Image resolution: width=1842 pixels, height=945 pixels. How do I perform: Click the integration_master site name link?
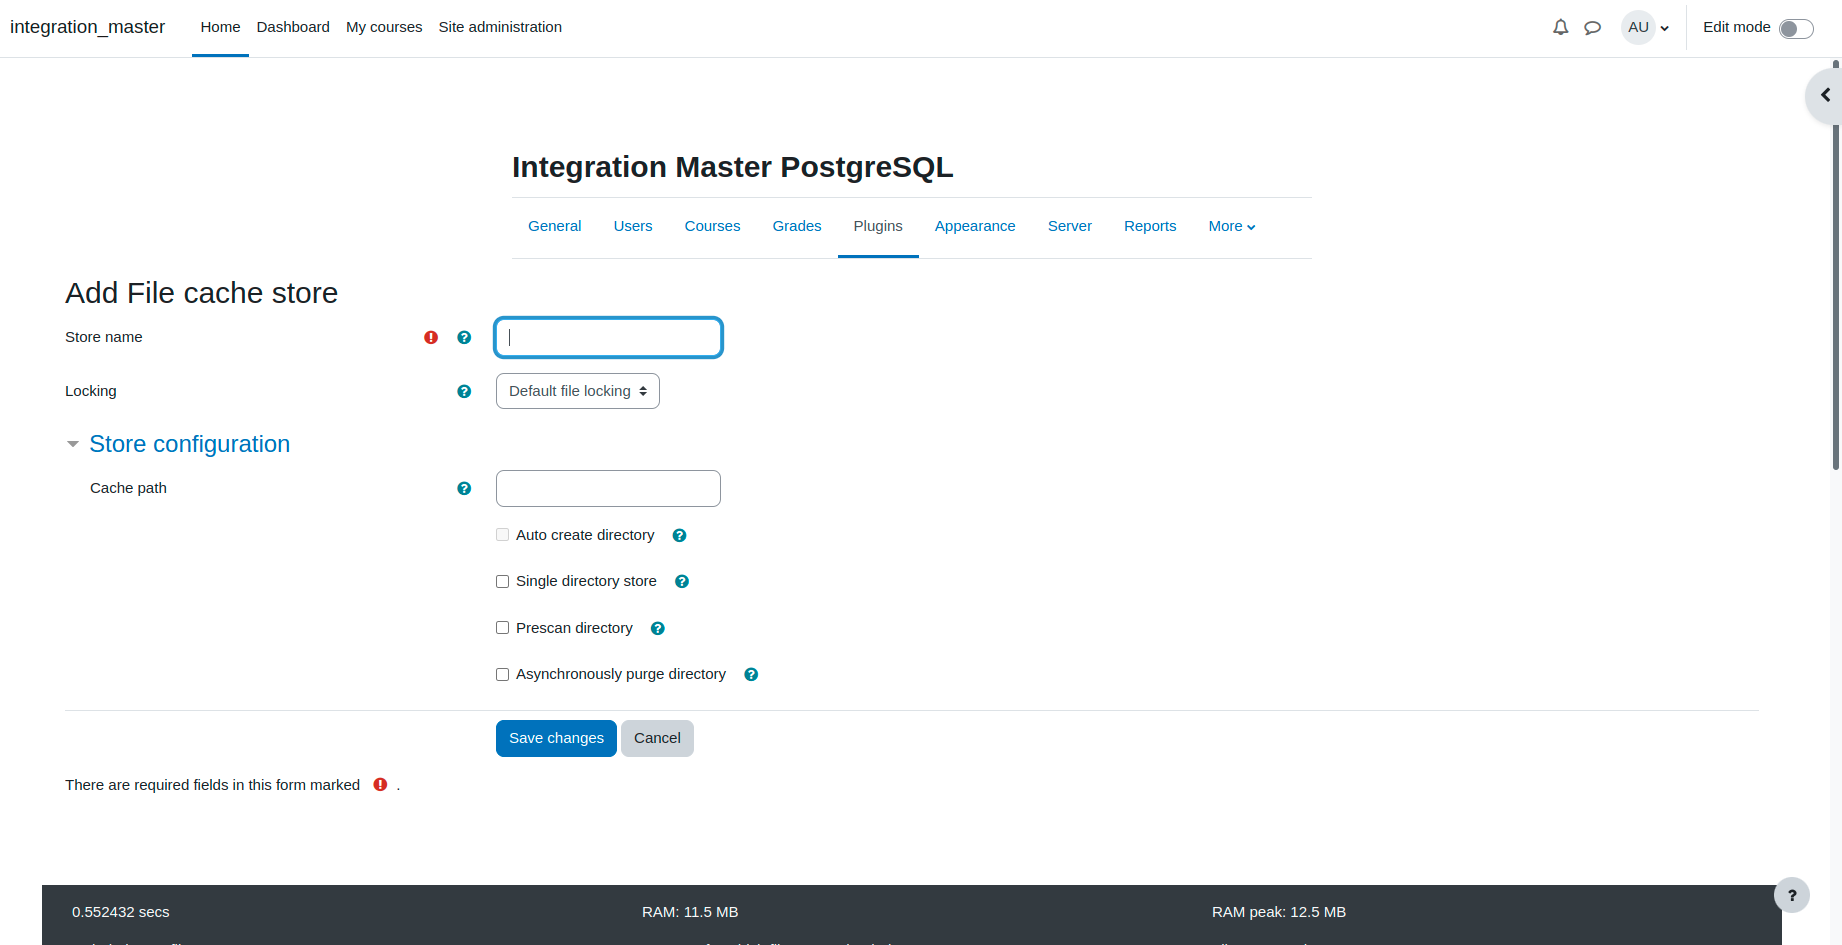pos(88,27)
